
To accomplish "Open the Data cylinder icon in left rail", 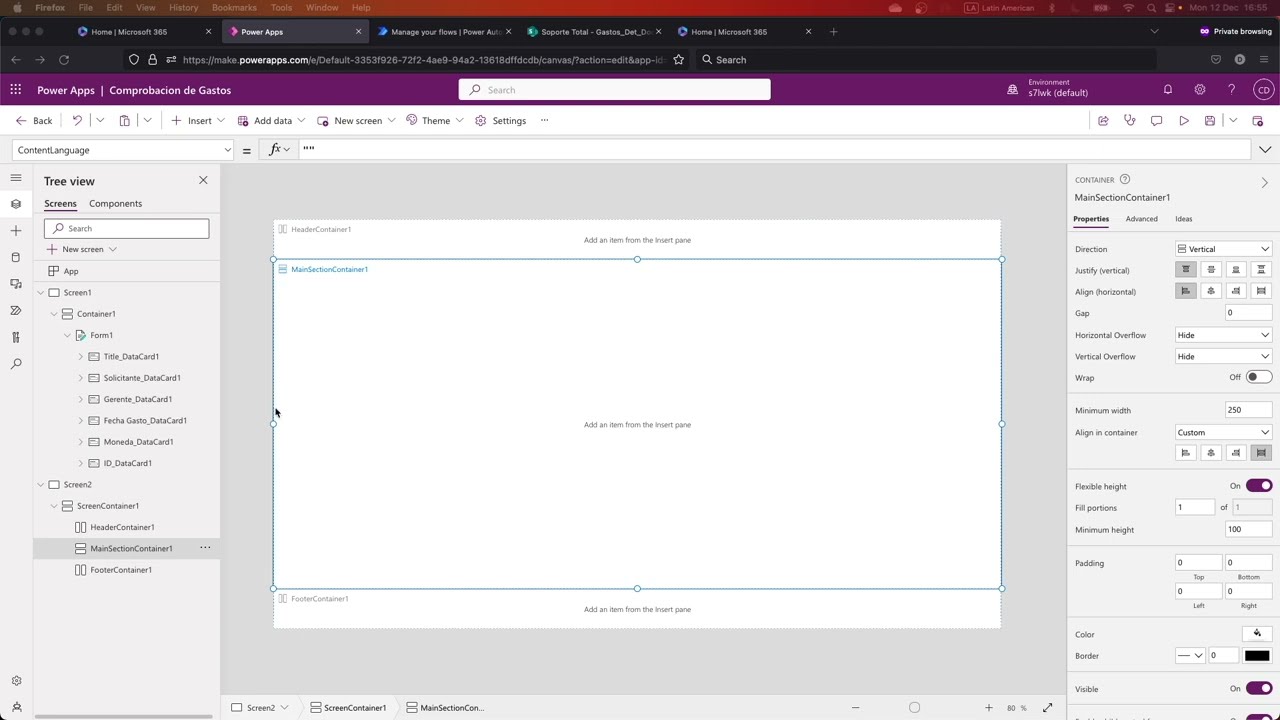I will [x=16, y=258].
